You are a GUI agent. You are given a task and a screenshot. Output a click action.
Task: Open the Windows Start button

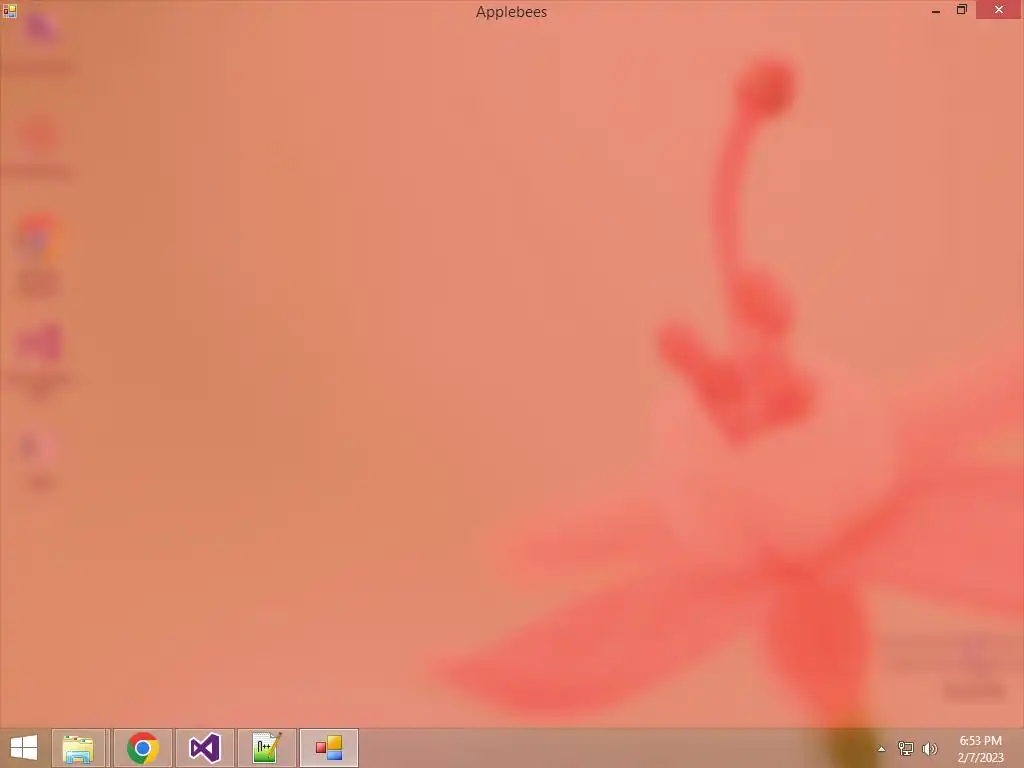[x=24, y=748]
